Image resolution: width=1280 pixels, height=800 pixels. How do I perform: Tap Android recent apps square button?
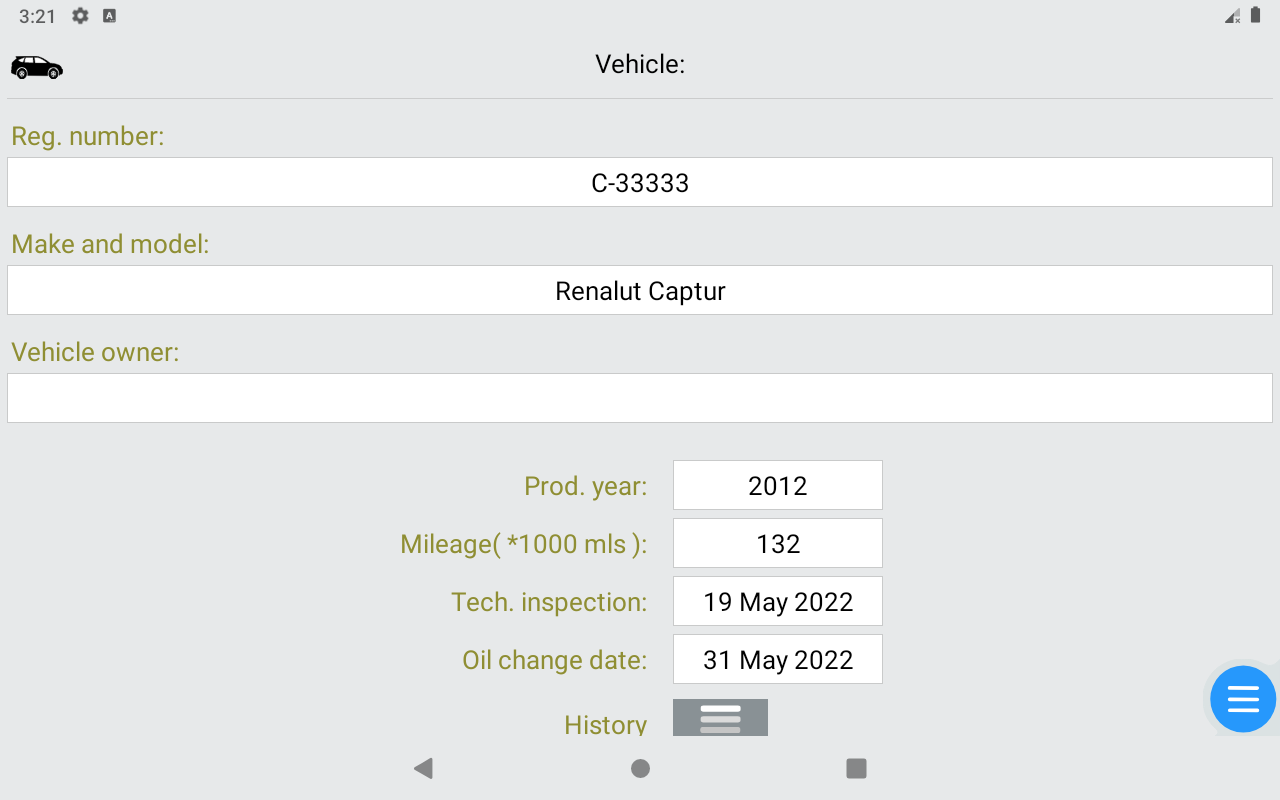856,768
